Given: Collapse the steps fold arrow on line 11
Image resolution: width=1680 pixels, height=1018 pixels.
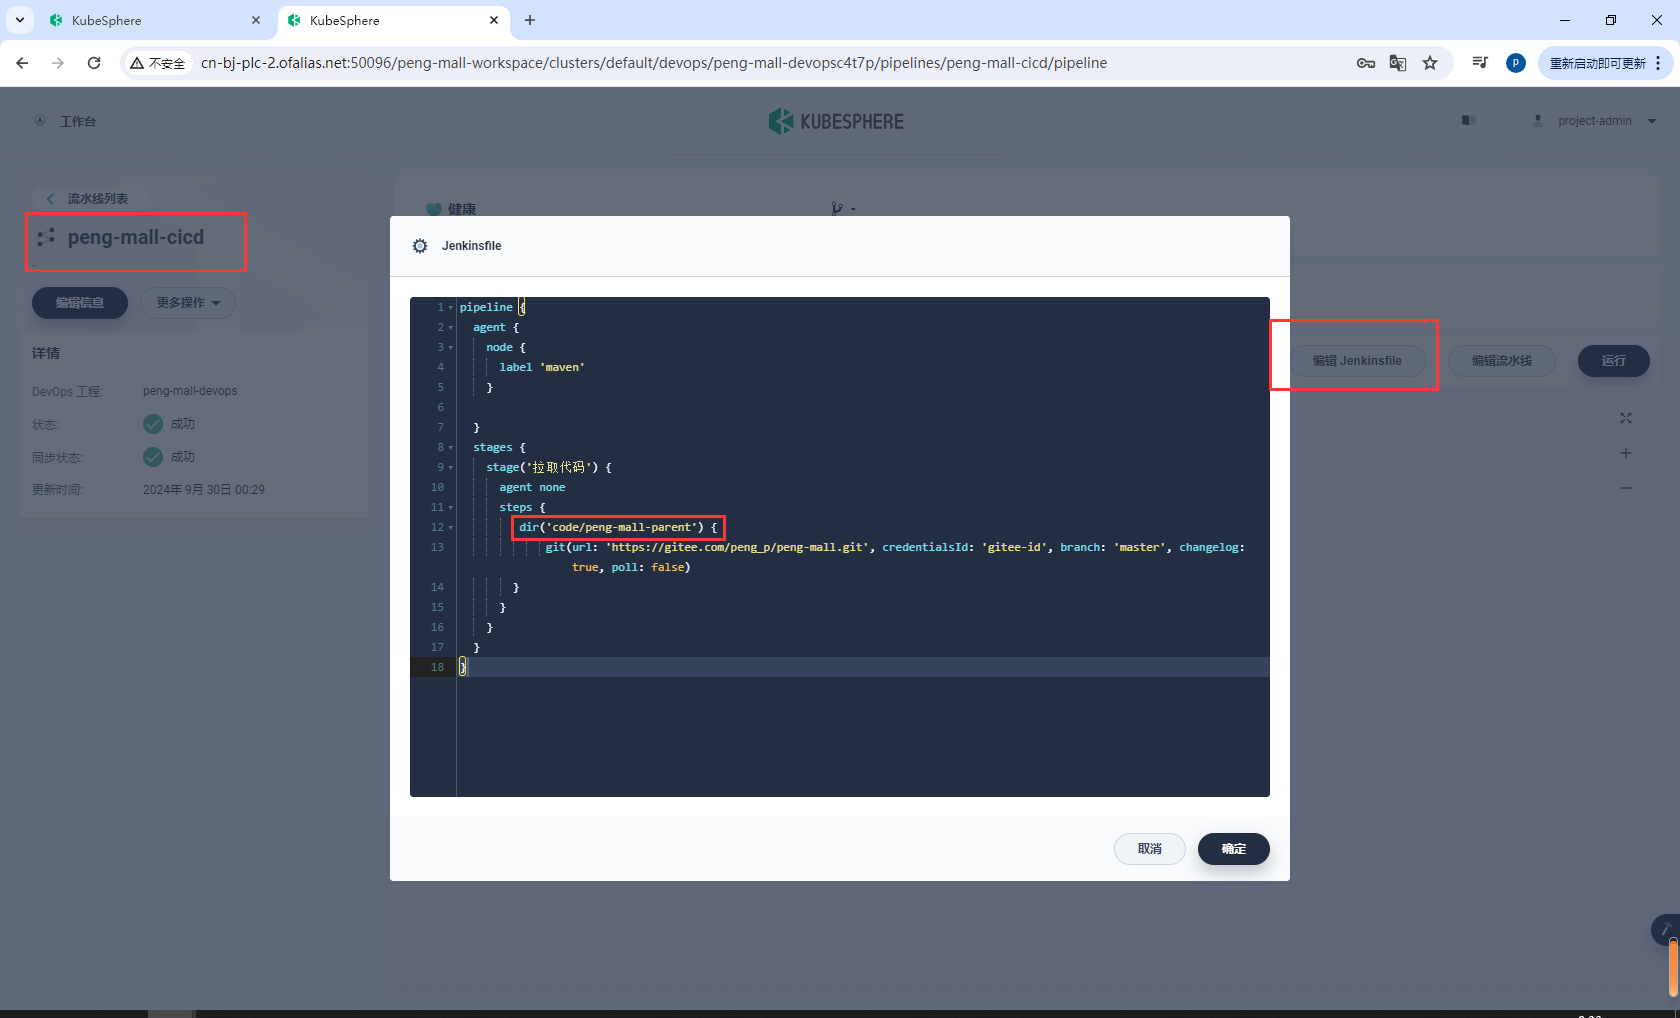Looking at the screenshot, I should [x=451, y=508].
